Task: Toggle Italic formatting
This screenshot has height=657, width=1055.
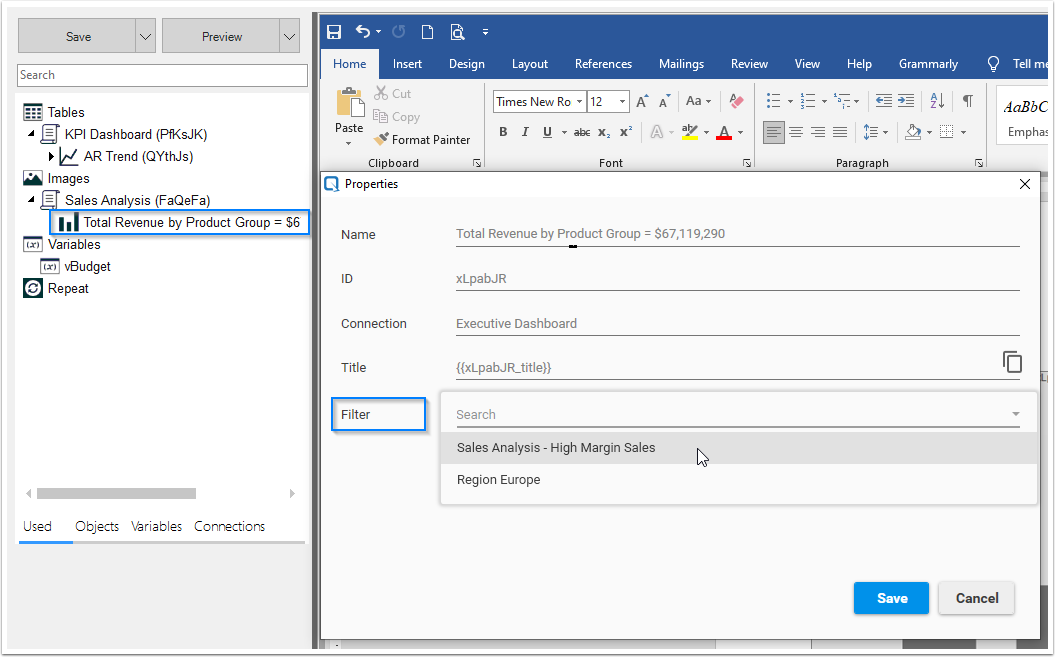Action: 525,132
